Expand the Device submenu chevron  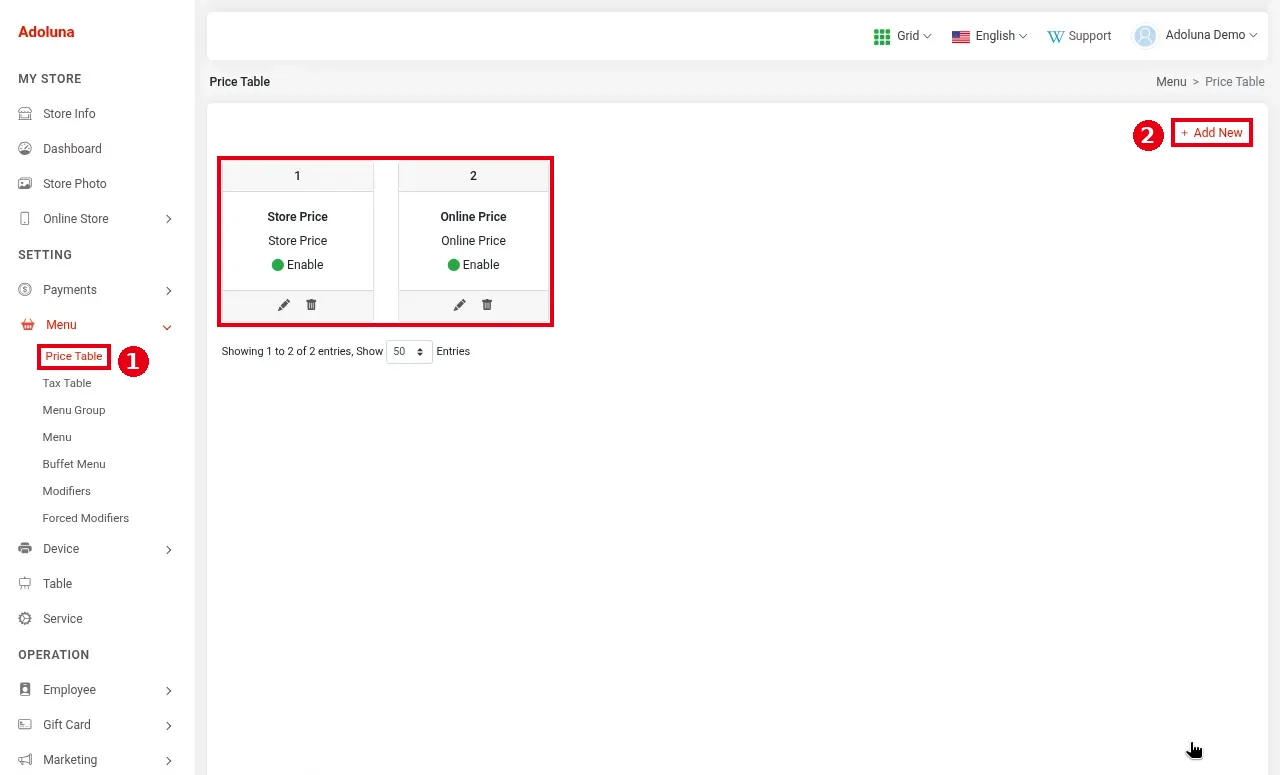pos(168,550)
